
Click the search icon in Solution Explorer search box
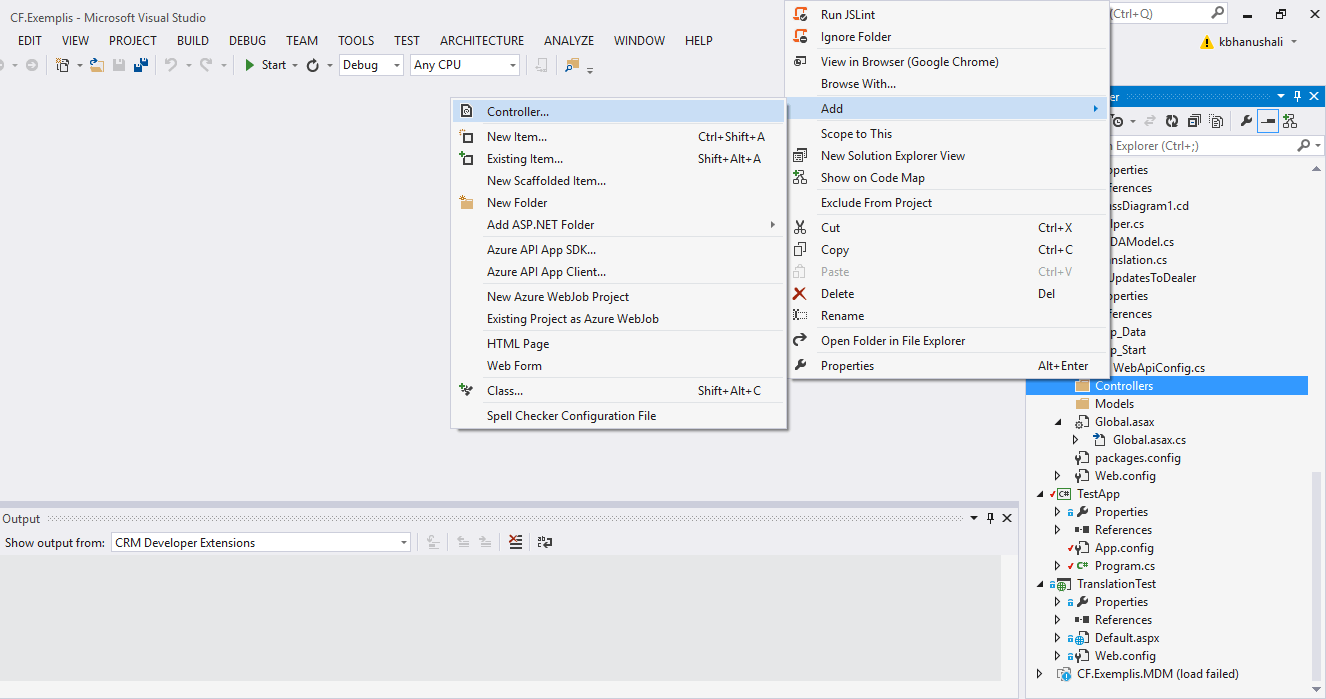coord(1303,146)
